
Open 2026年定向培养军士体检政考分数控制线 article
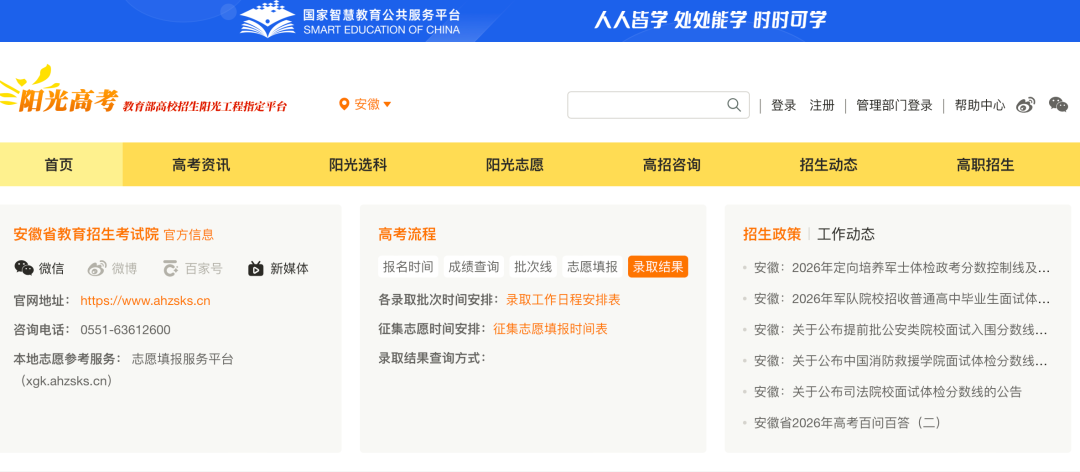pos(902,268)
